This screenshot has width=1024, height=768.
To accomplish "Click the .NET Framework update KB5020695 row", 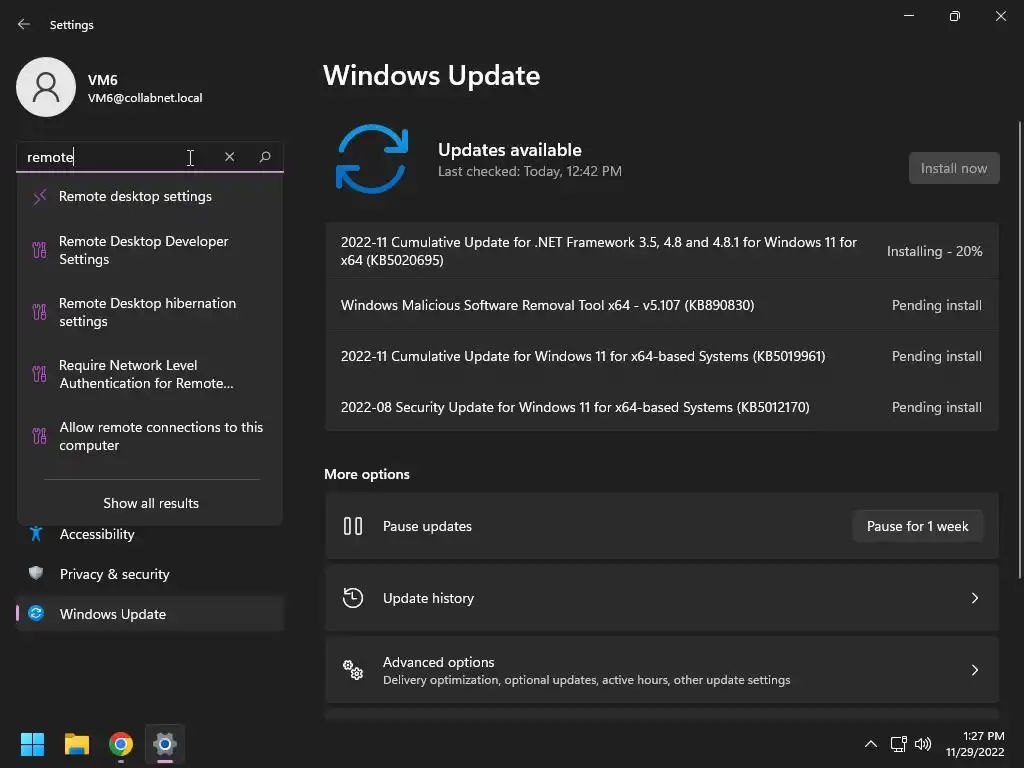I will pyautogui.click(x=662, y=251).
